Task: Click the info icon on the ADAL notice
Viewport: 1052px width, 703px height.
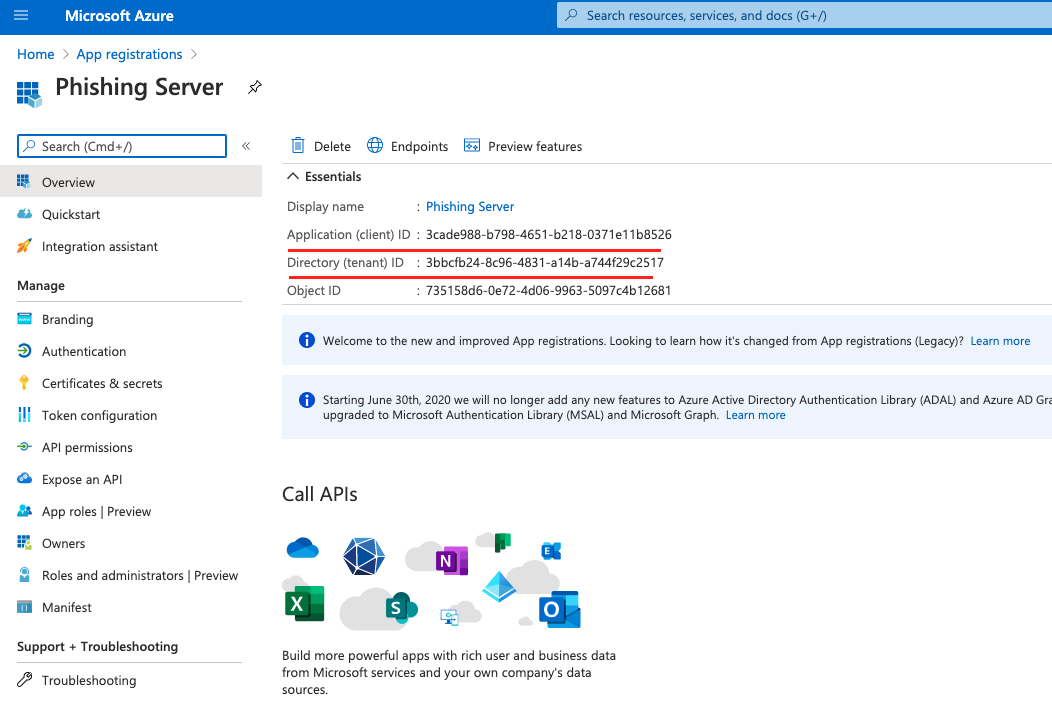Action: [307, 400]
